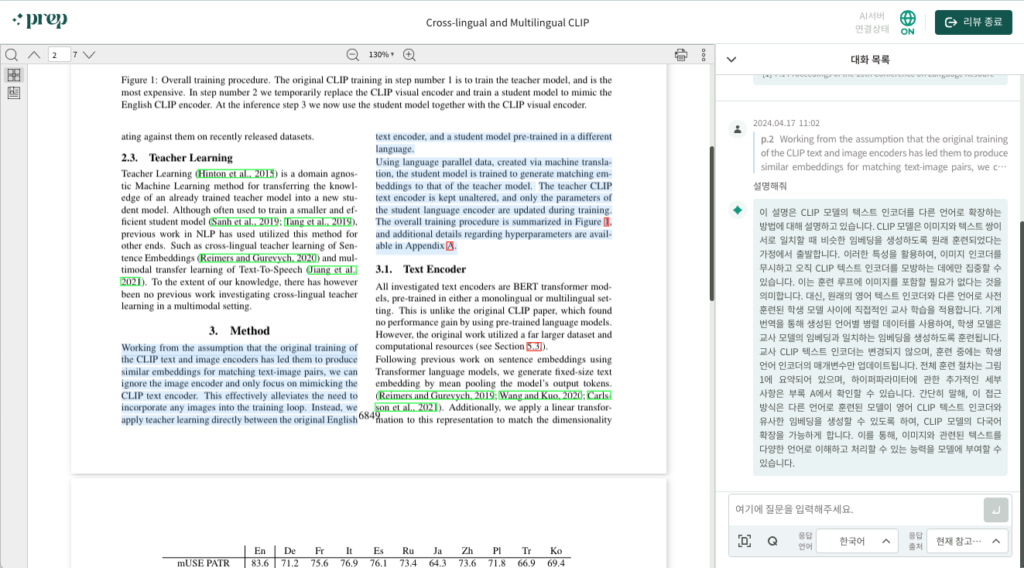Follow the Appendix A reference link
Viewport: 1024px width, 568px height.
pyautogui.click(x=450, y=246)
